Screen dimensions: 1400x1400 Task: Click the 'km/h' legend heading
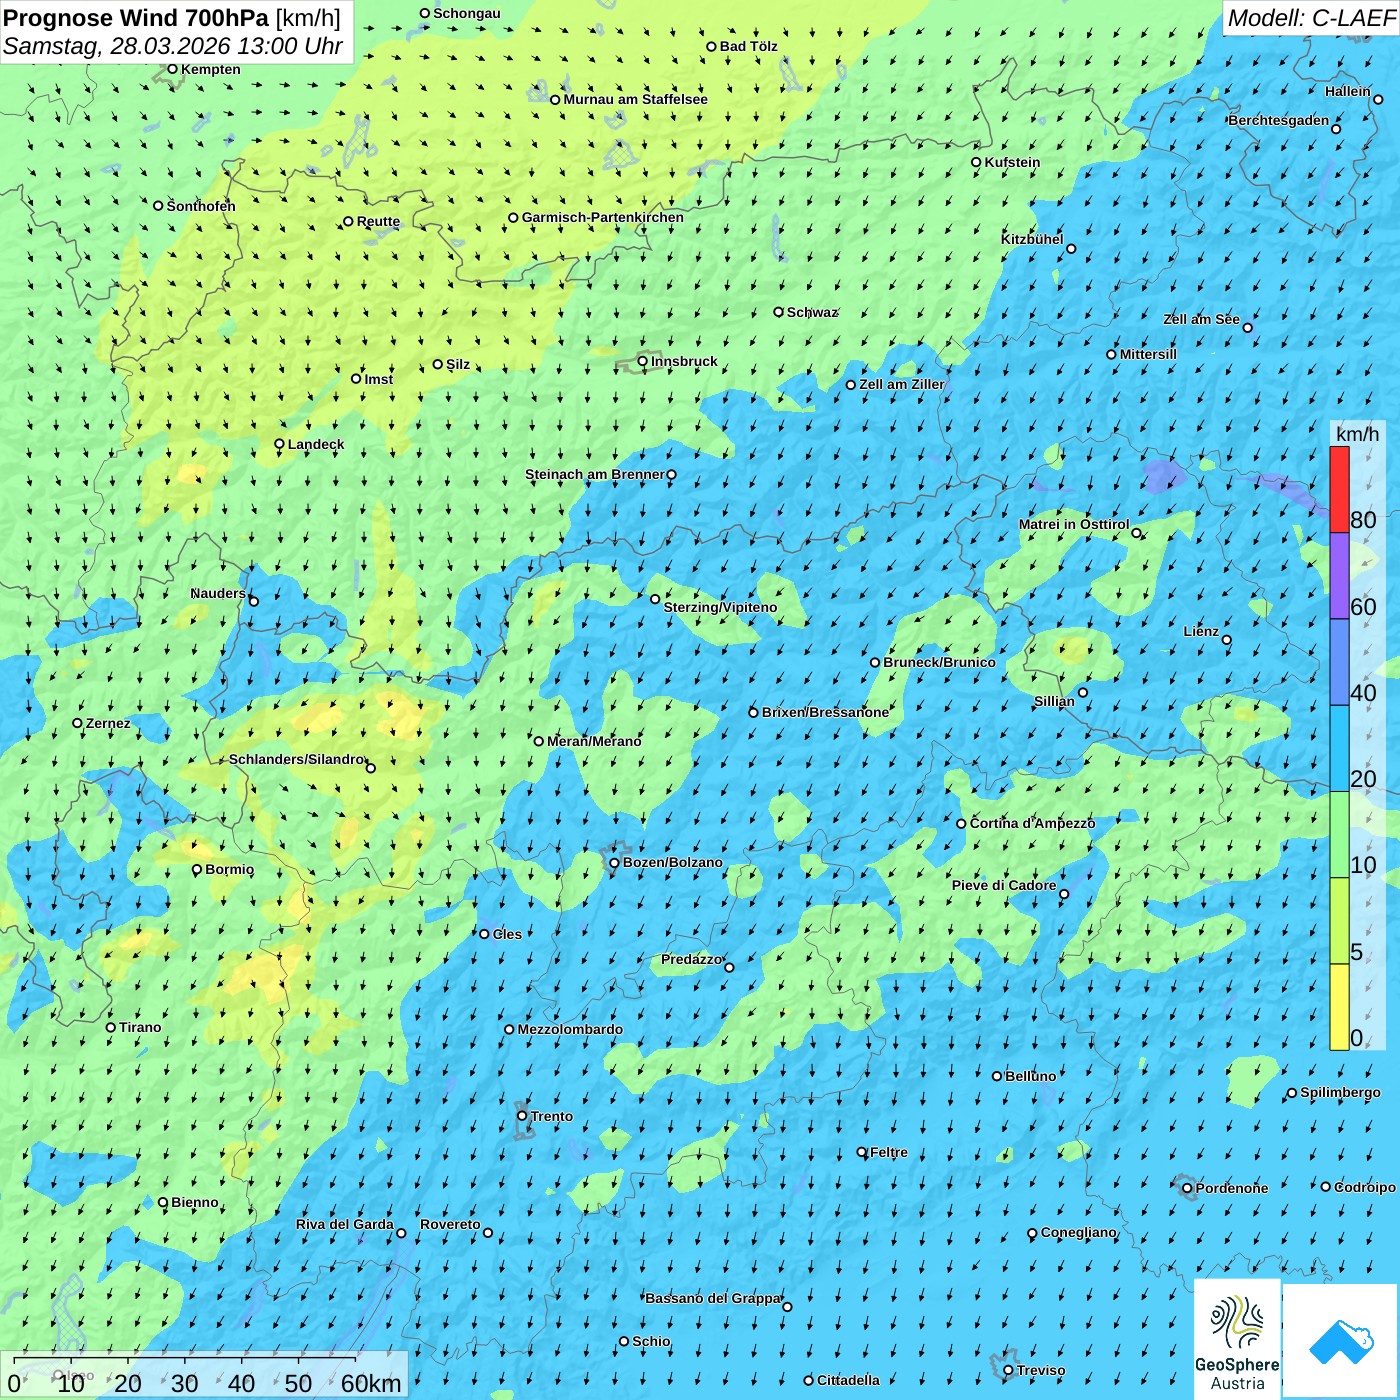click(1357, 434)
